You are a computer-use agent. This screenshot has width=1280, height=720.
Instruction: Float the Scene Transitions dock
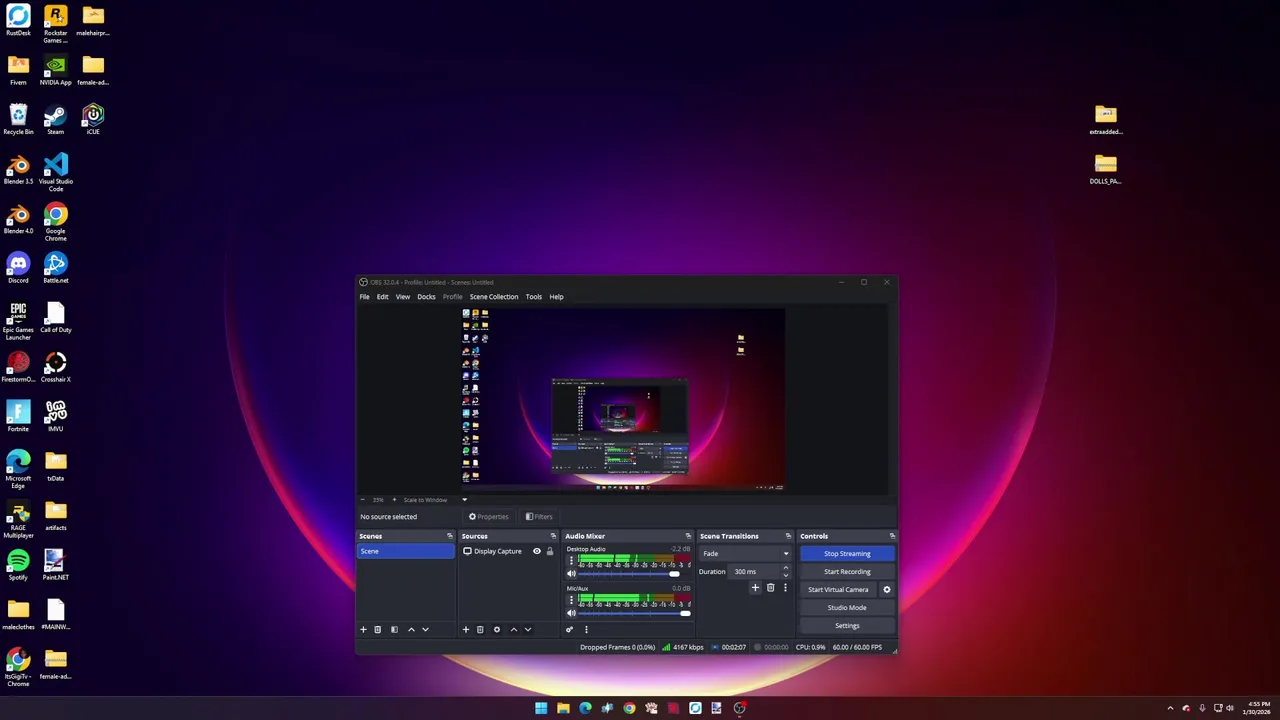(x=788, y=536)
